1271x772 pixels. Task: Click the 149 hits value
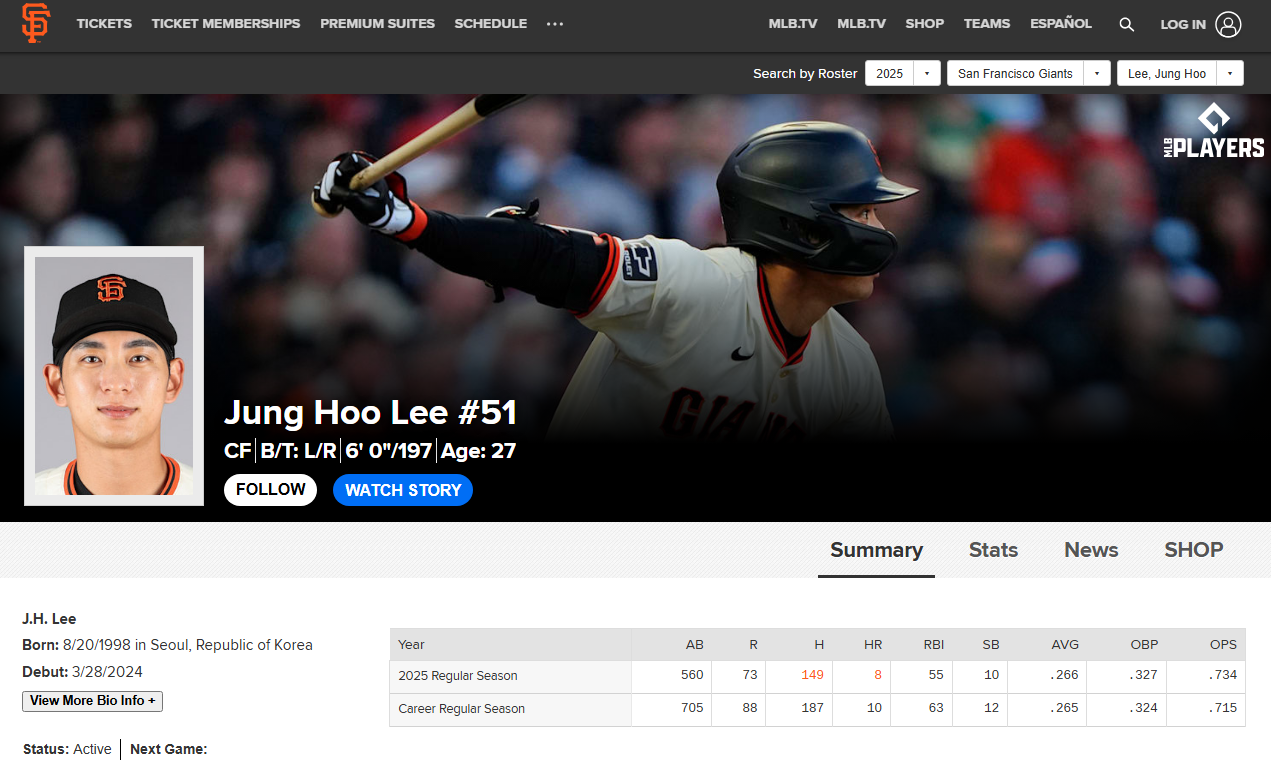tap(812, 675)
